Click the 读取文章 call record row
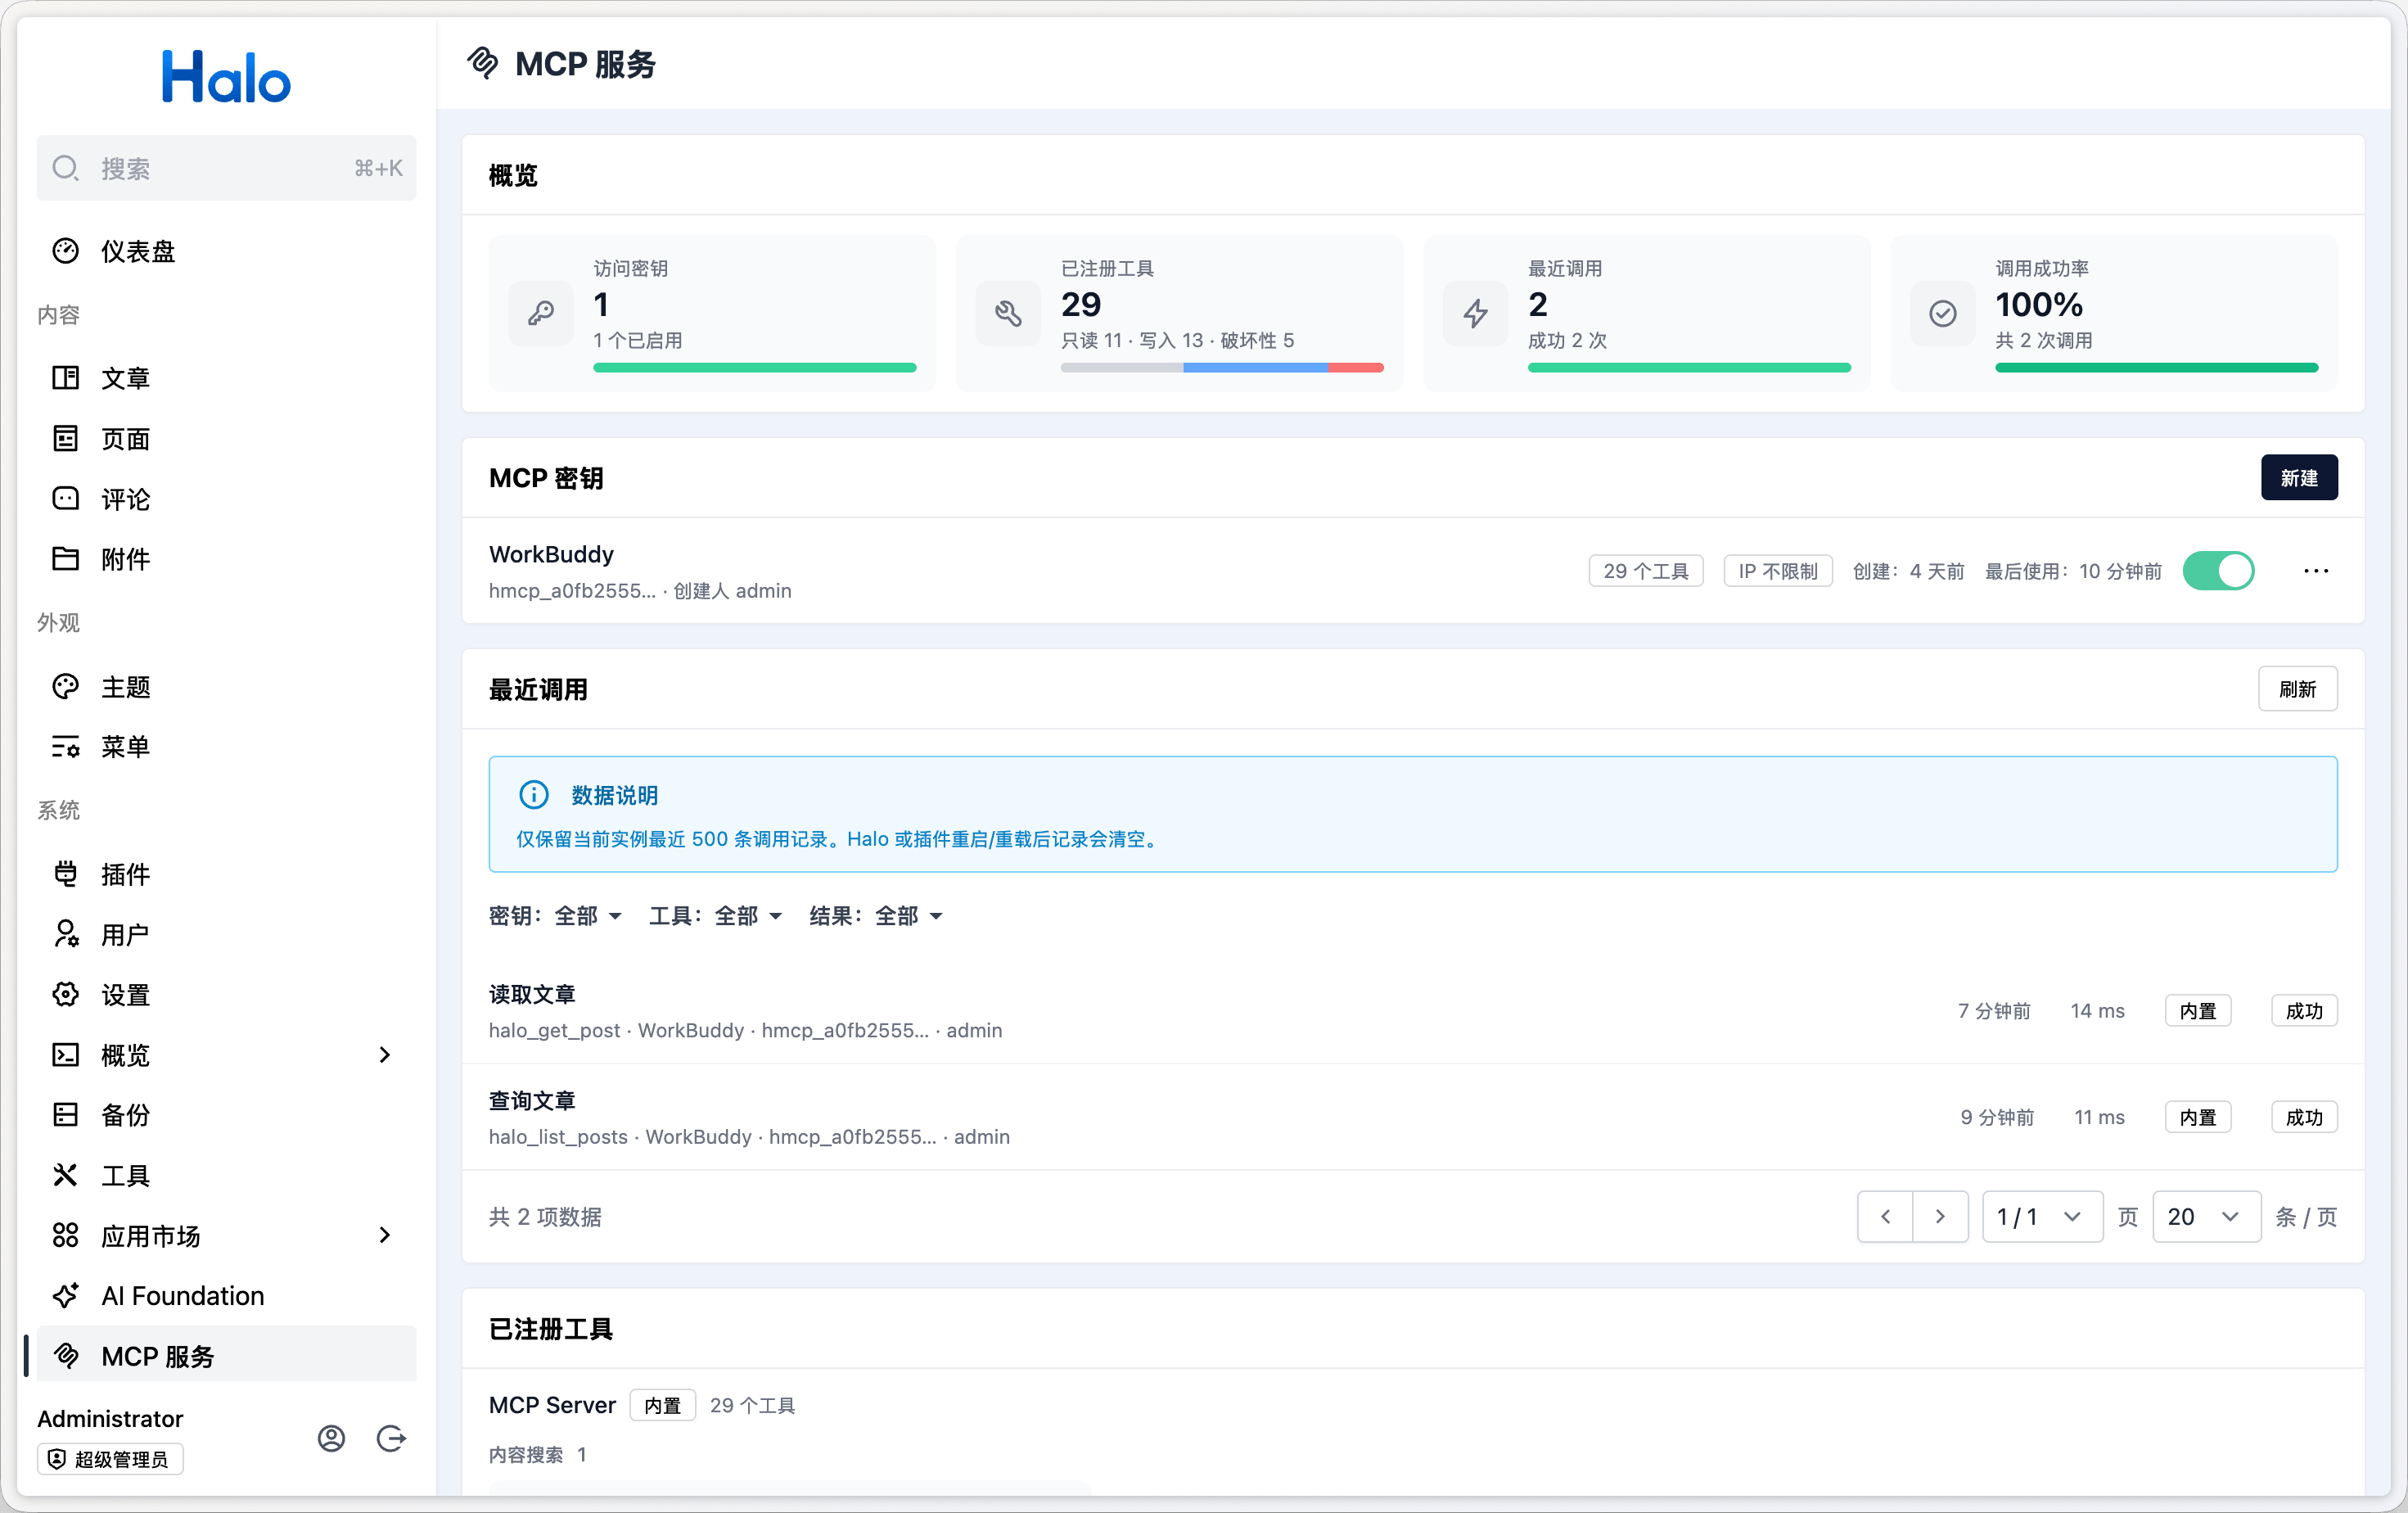Screen dimensions: 2408x1513 (x=1412, y=1010)
